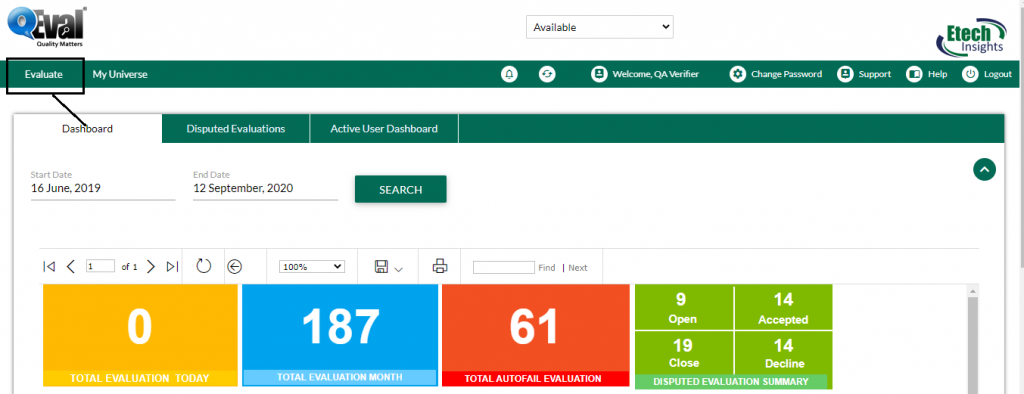Click the back-to-parent-report arrow icon
Screen dimensions: 1024x394
click(x=234, y=267)
